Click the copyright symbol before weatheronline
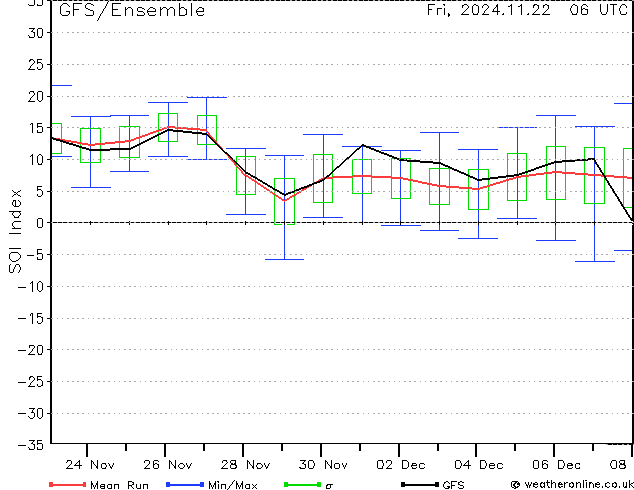Viewport: 634px width, 490px height. 516,485
